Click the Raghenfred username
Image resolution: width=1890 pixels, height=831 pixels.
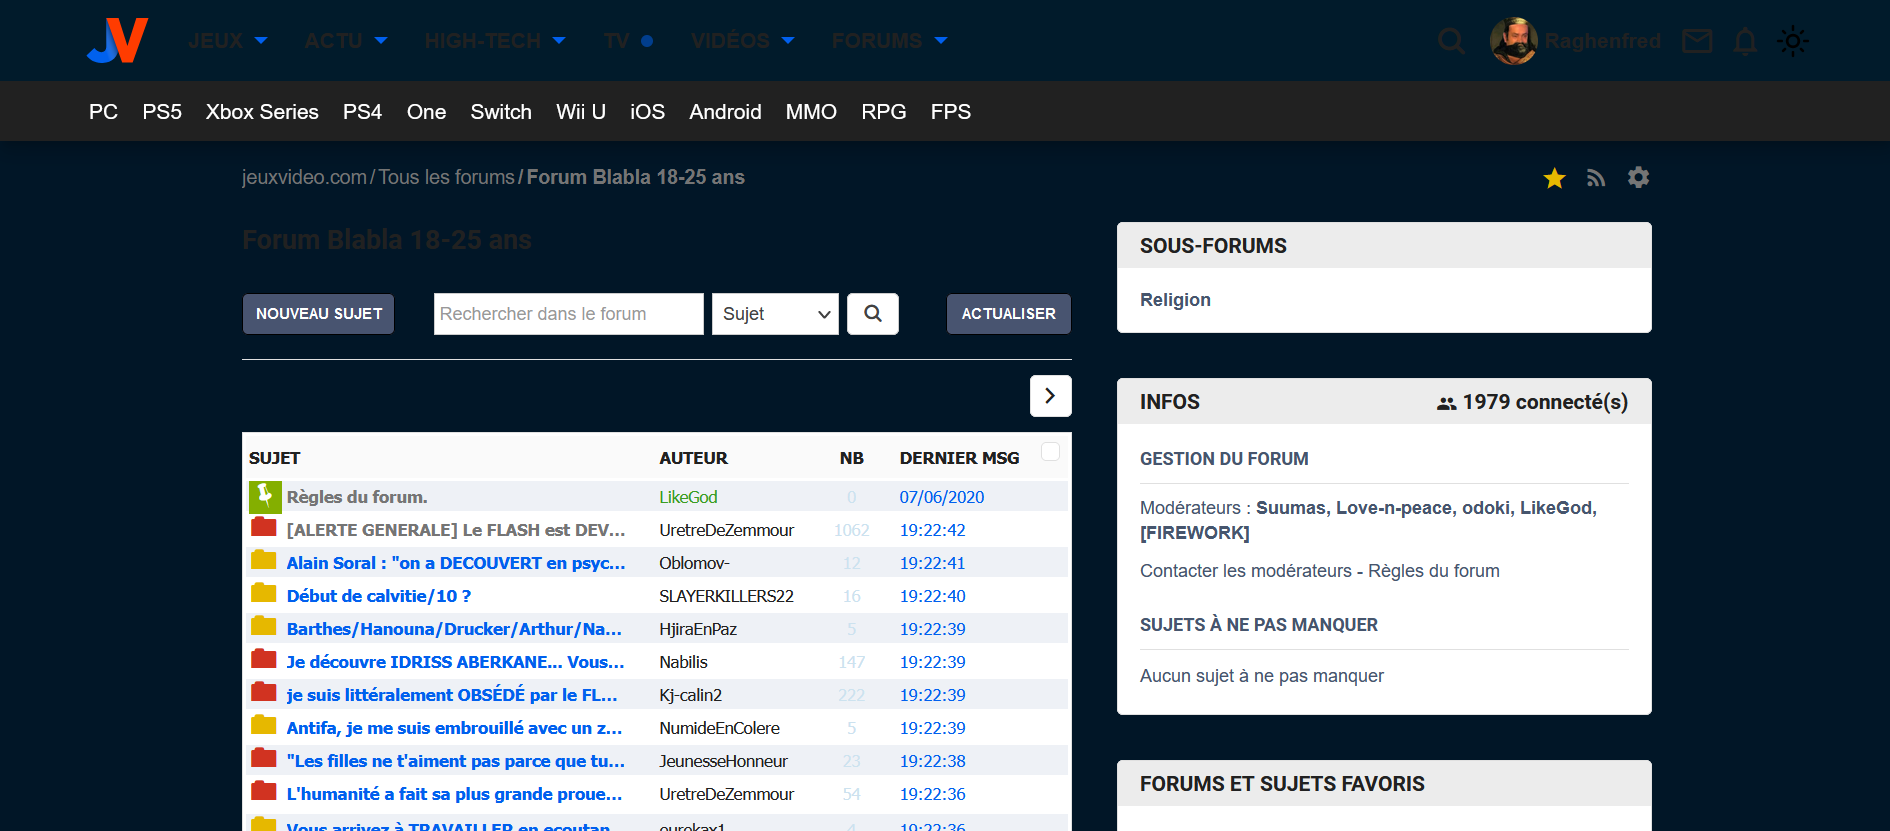click(x=1602, y=41)
